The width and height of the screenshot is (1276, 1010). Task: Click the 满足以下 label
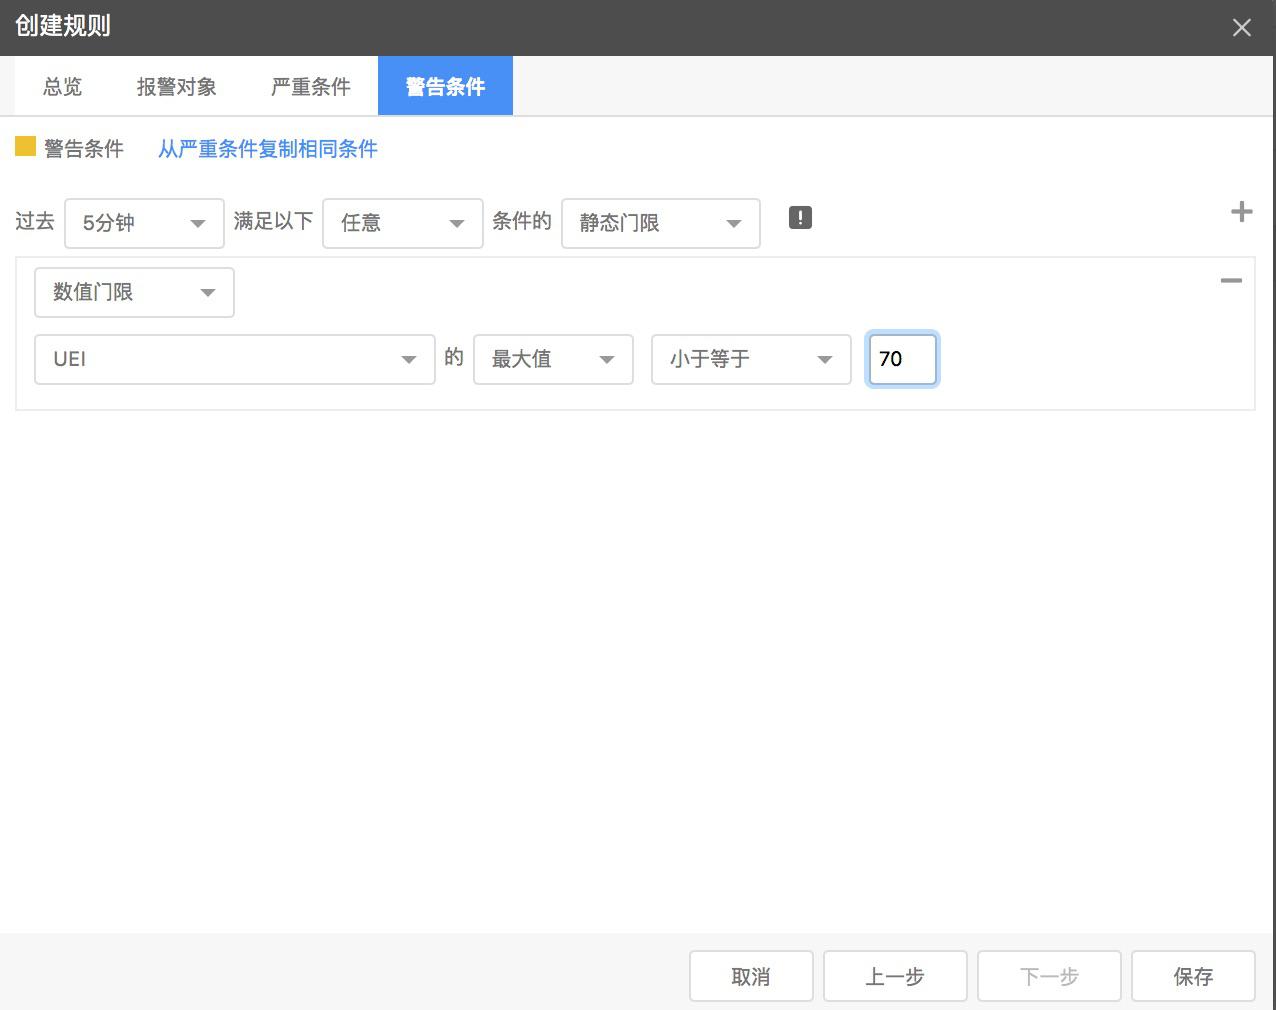(x=273, y=221)
